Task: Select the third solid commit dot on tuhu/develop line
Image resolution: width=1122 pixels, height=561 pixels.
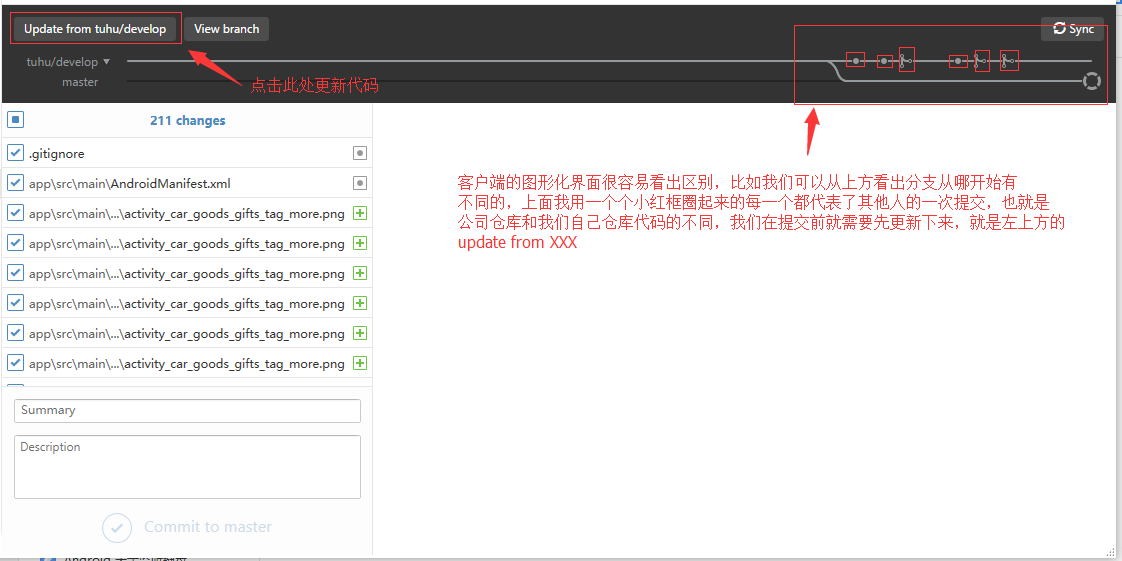Action: 958,62
